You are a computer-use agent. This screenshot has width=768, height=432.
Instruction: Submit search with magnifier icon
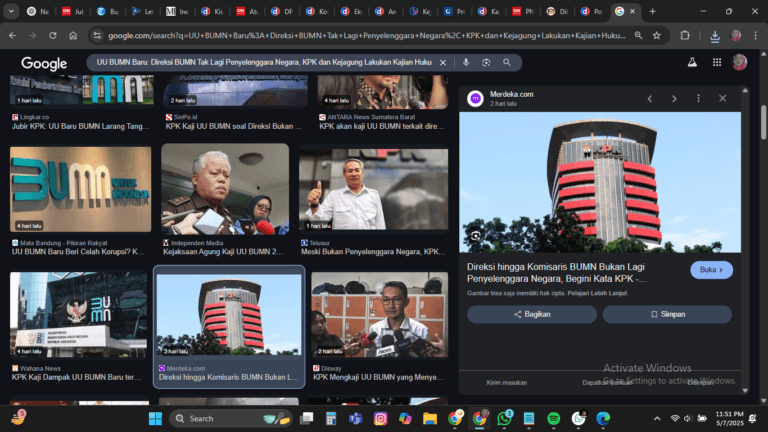(x=506, y=63)
